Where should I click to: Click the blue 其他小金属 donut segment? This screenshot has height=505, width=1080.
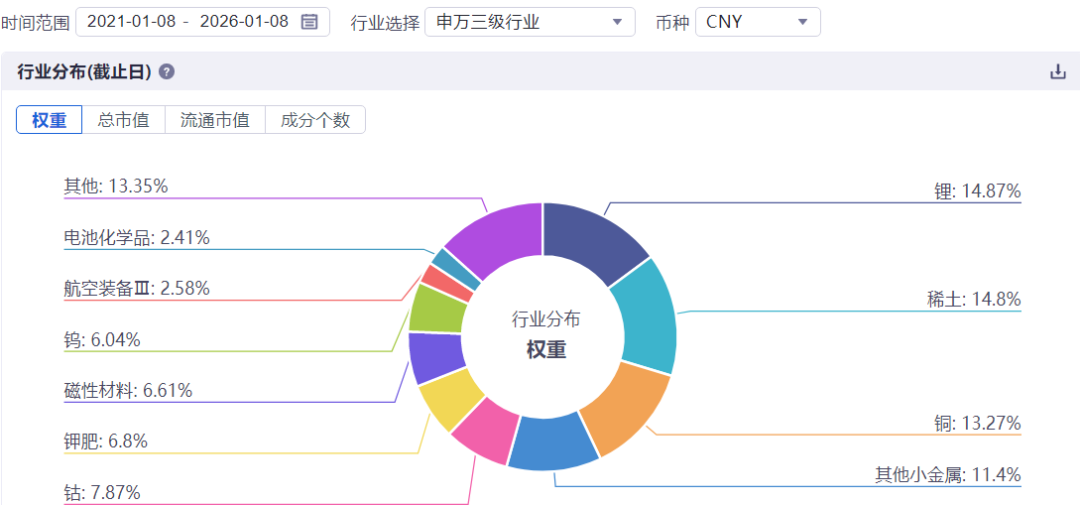(x=555, y=444)
